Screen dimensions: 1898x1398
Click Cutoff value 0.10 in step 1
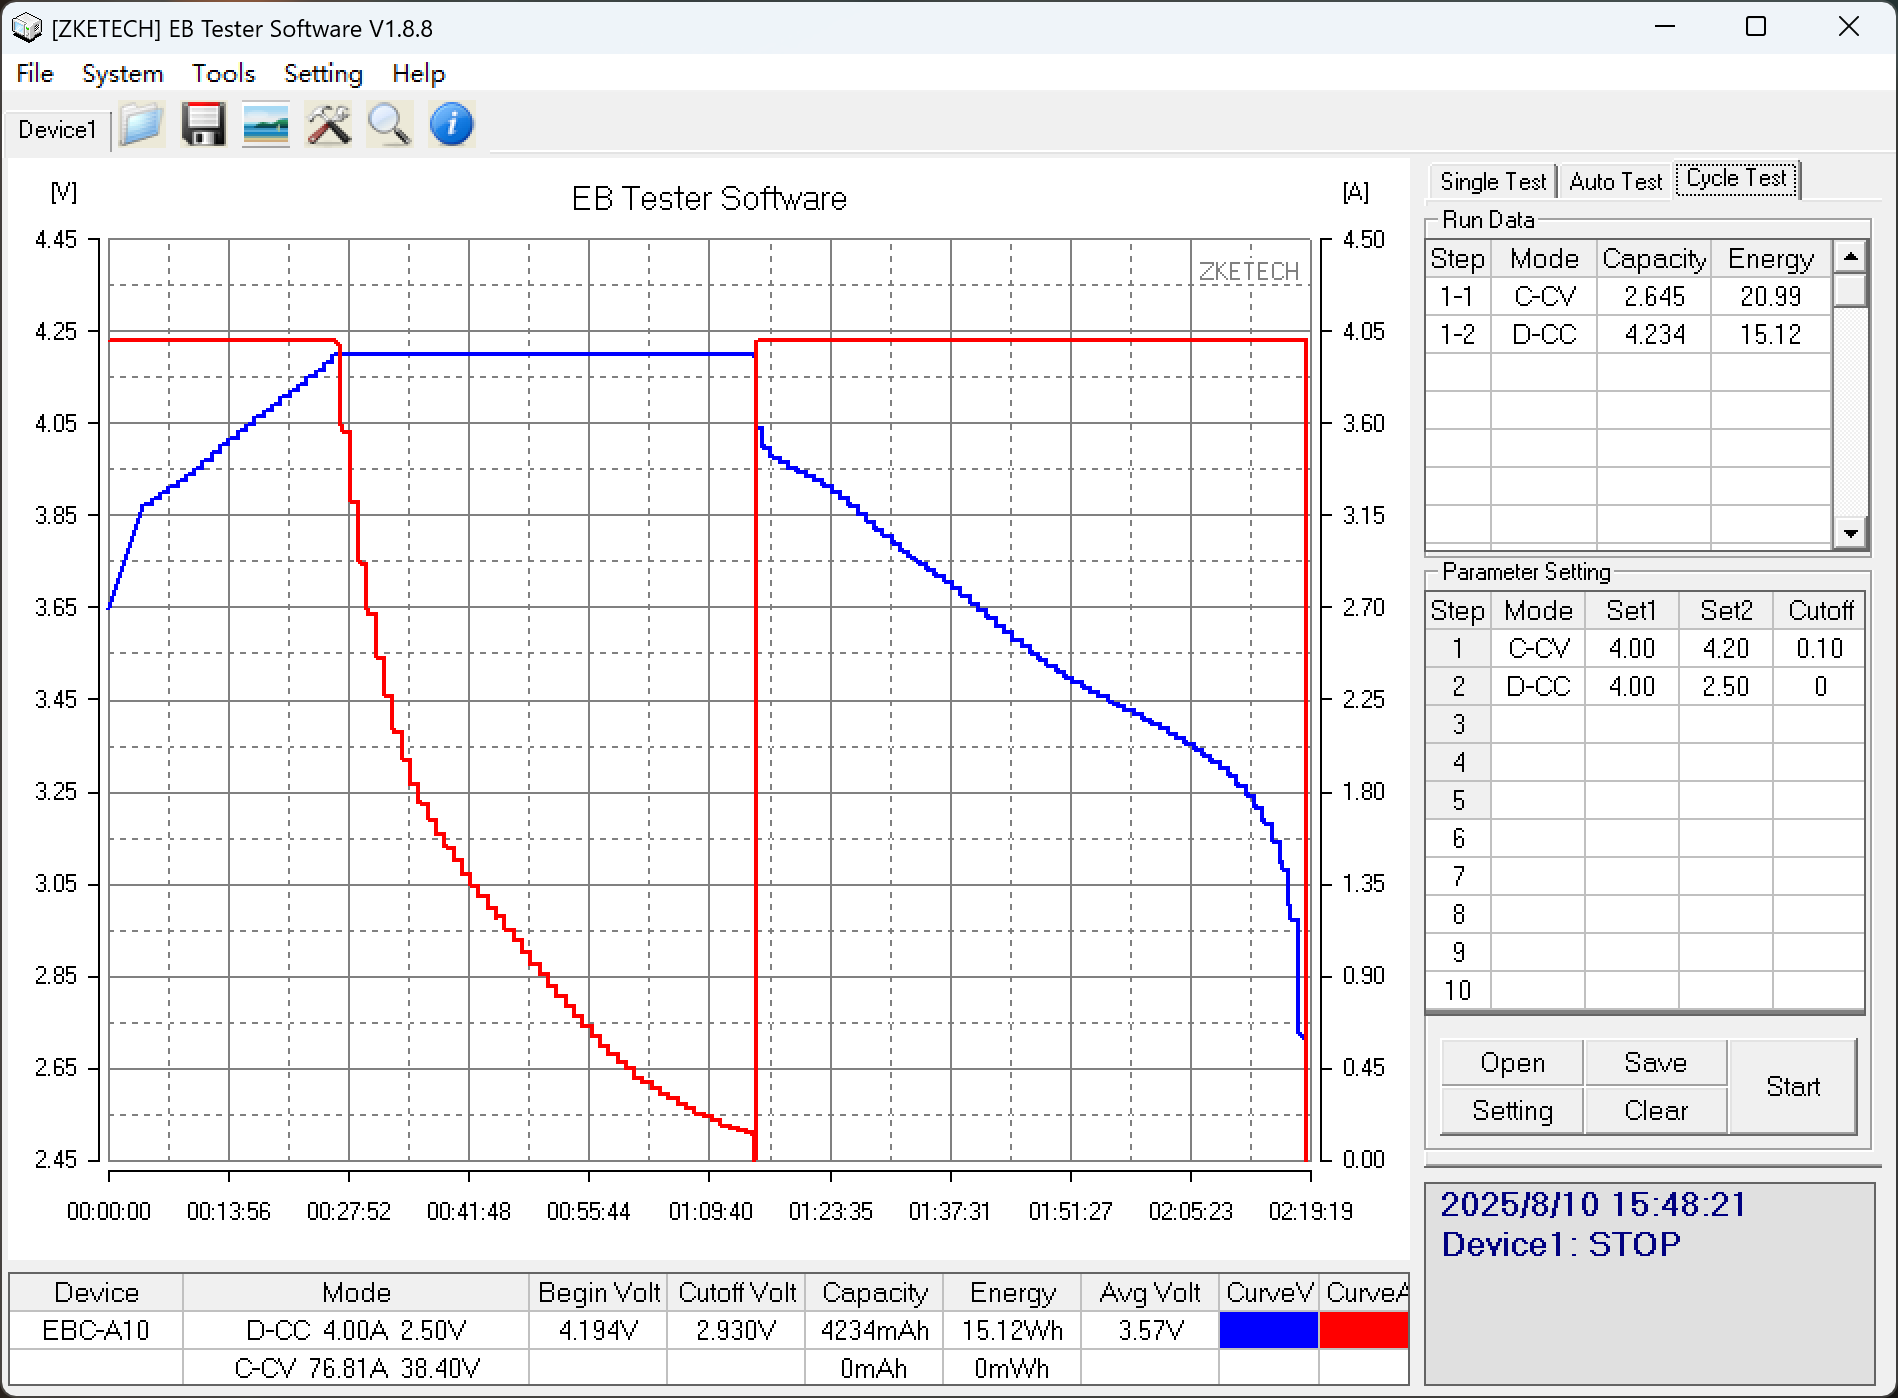(1819, 649)
